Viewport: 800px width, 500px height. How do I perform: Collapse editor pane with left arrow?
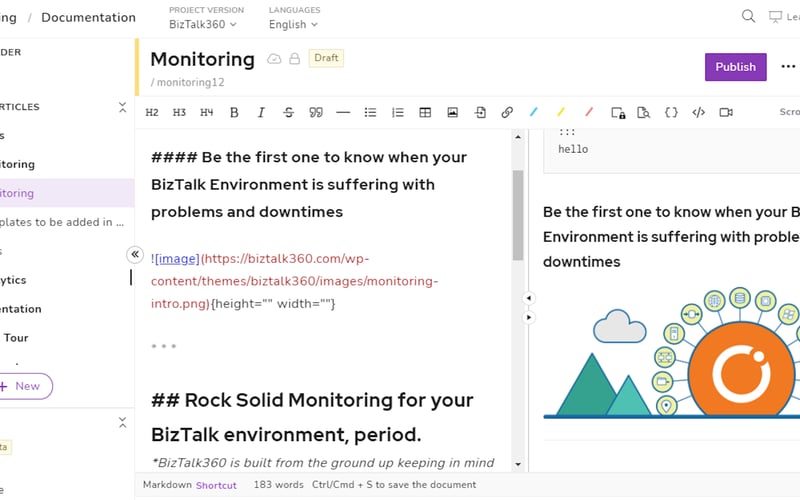tap(529, 298)
